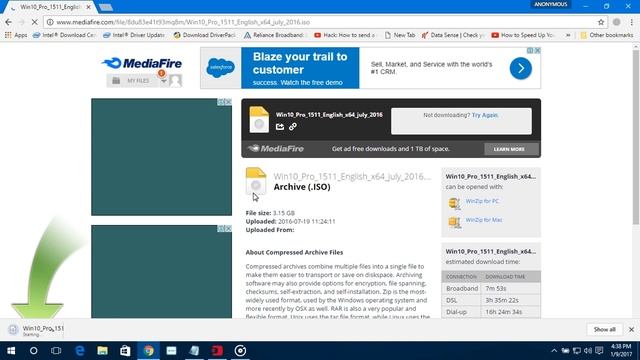Open New Tab bookmark
Viewport: 640px width, 360px height.
(400, 35)
